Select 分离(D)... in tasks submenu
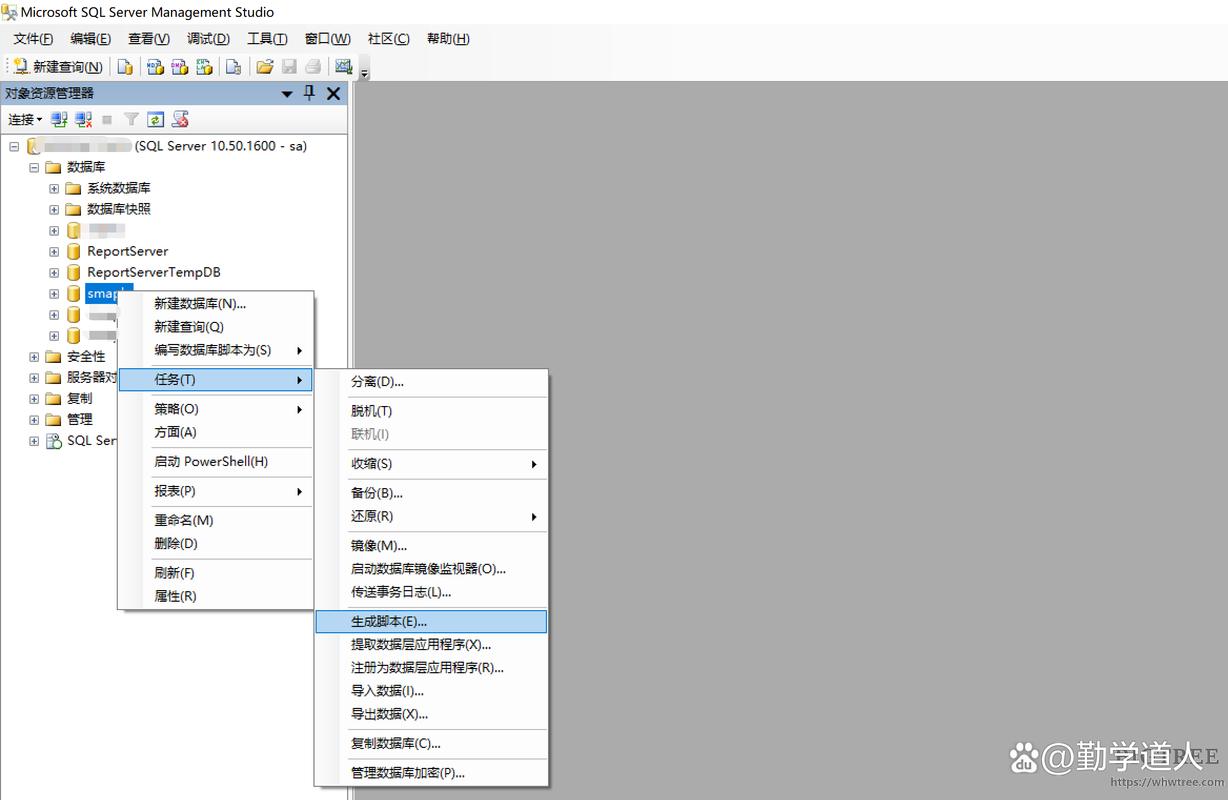 [x=431, y=382]
